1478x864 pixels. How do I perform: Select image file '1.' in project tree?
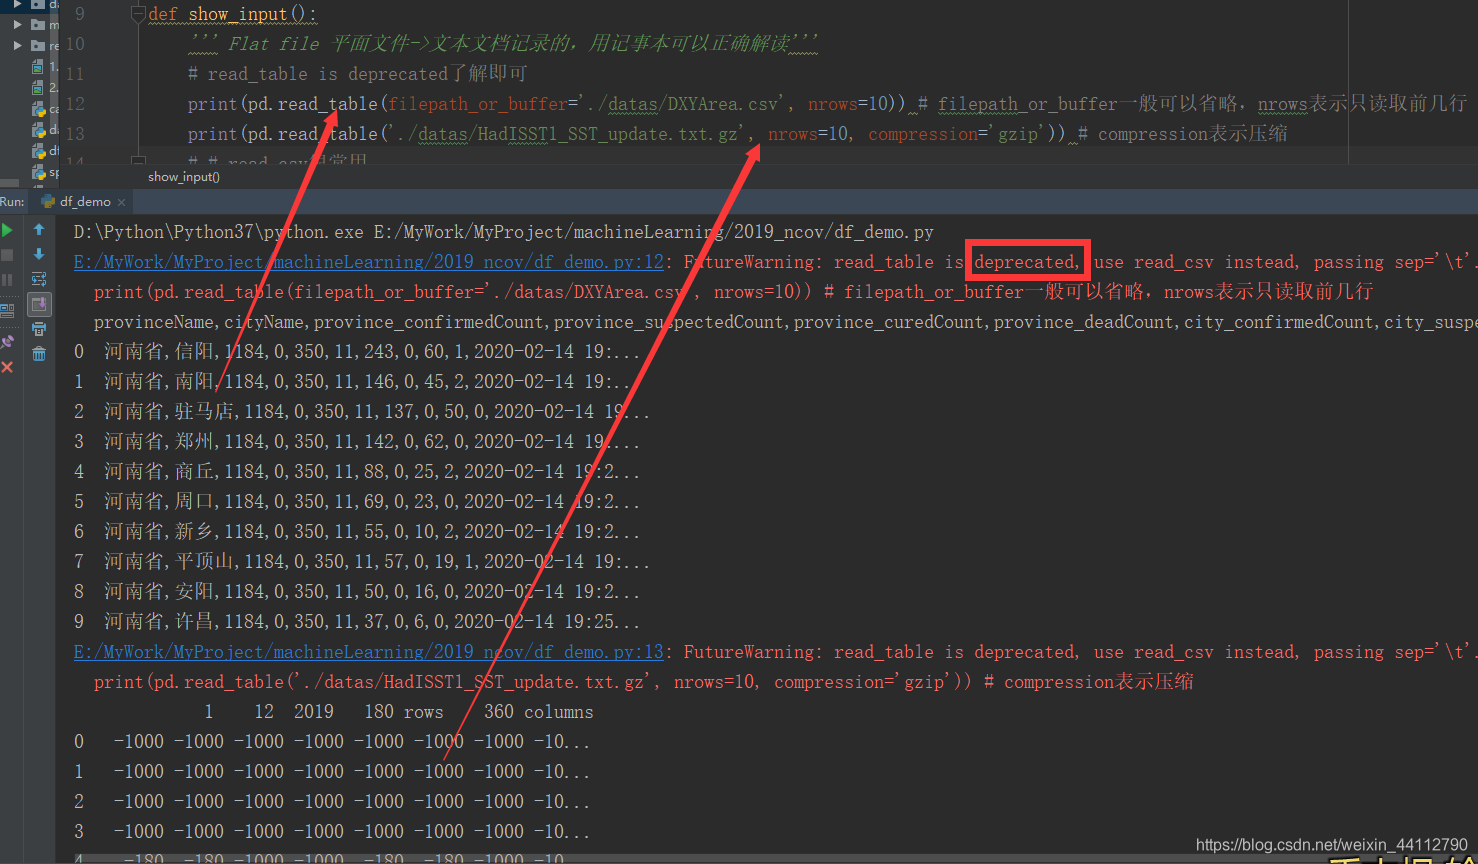coord(47,67)
